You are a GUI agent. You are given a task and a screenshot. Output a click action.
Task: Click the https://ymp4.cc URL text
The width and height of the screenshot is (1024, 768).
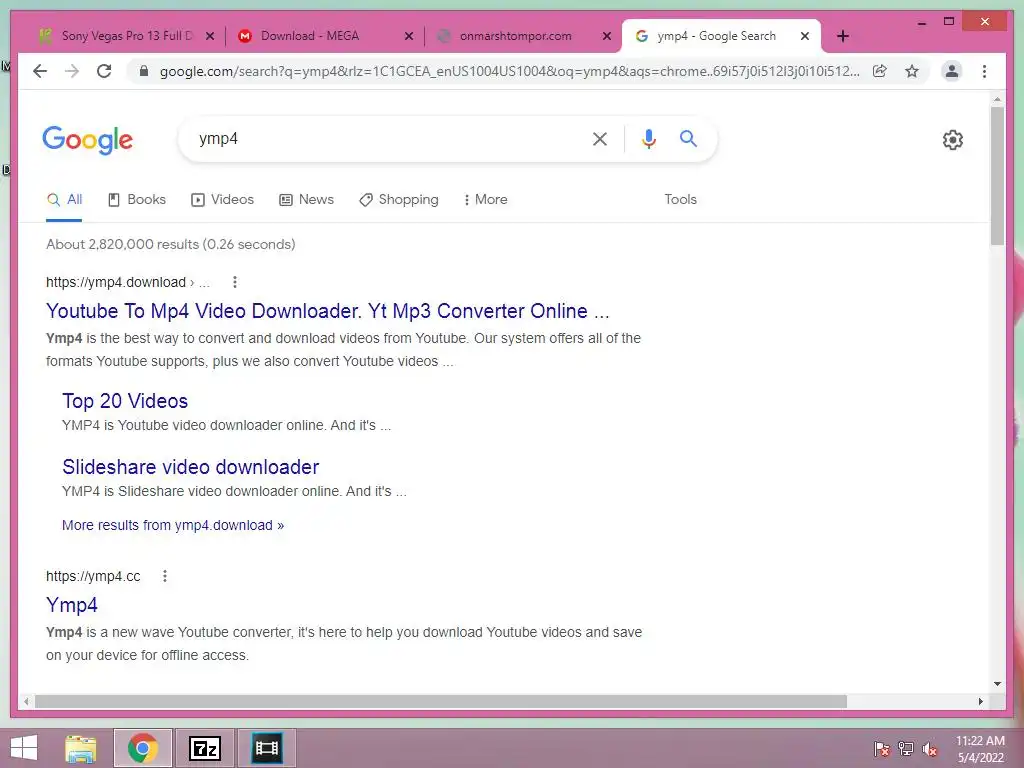pyautogui.click(x=93, y=576)
